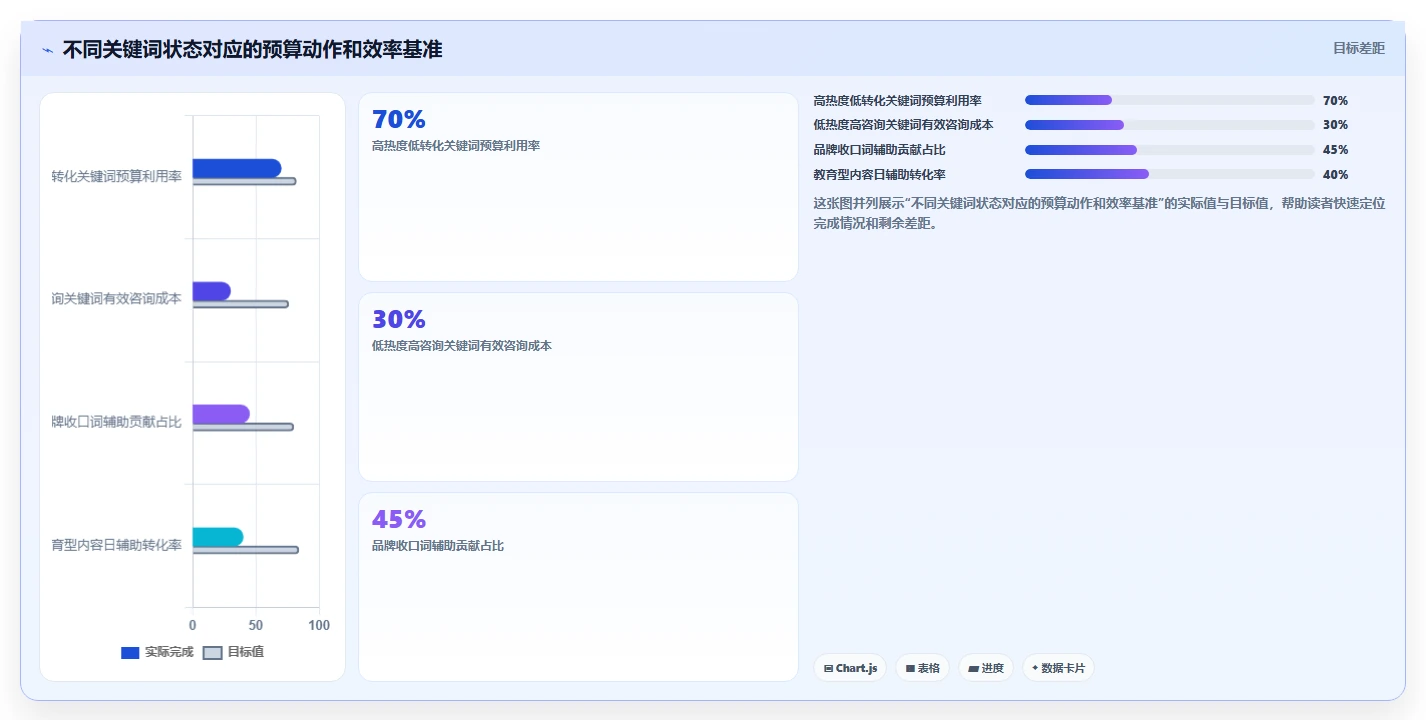Image resolution: width=1426 pixels, height=720 pixels.
Task: Click the 70% data card value
Action: (x=399, y=120)
